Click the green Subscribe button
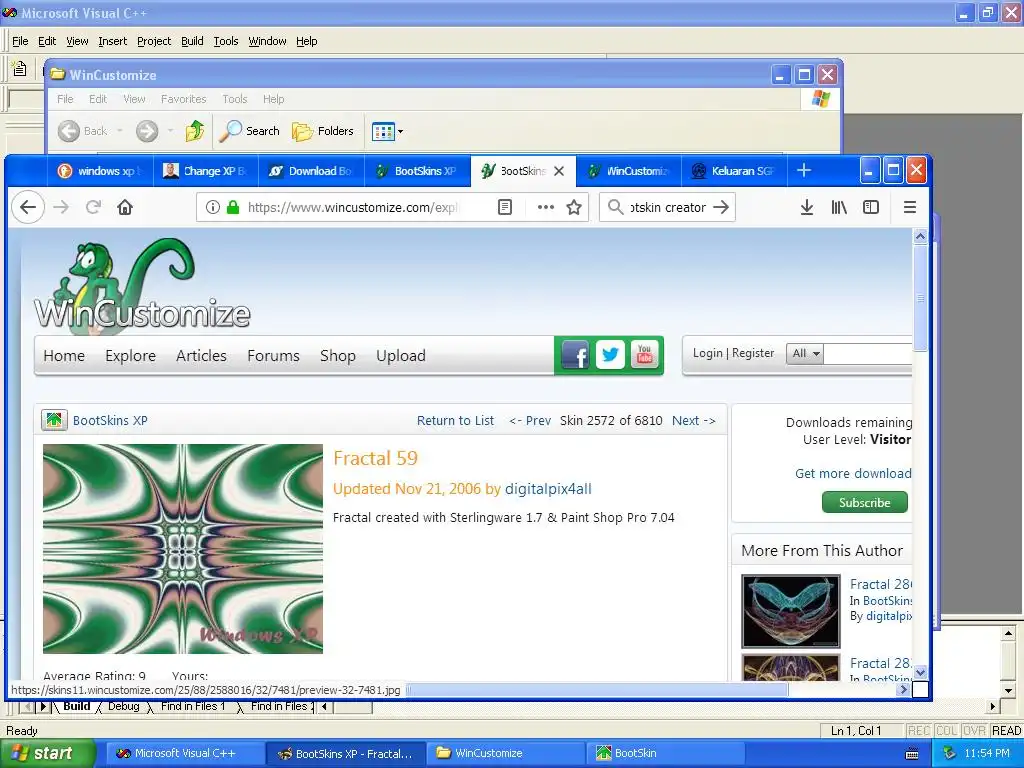This screenshot has width=1024, height=768. click(x=865, y=503)
